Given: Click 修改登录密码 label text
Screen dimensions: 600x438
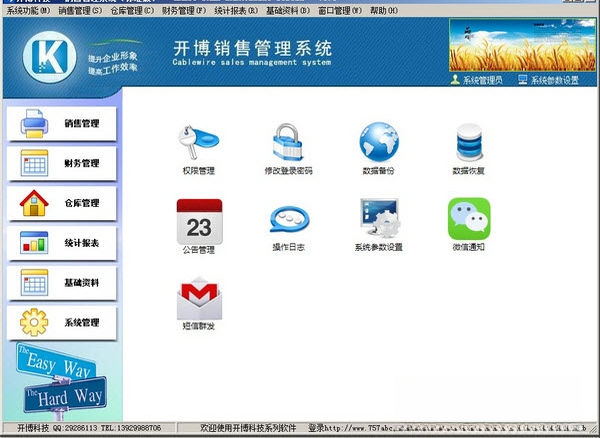Looking at the screenshot, I should point(289,171).
